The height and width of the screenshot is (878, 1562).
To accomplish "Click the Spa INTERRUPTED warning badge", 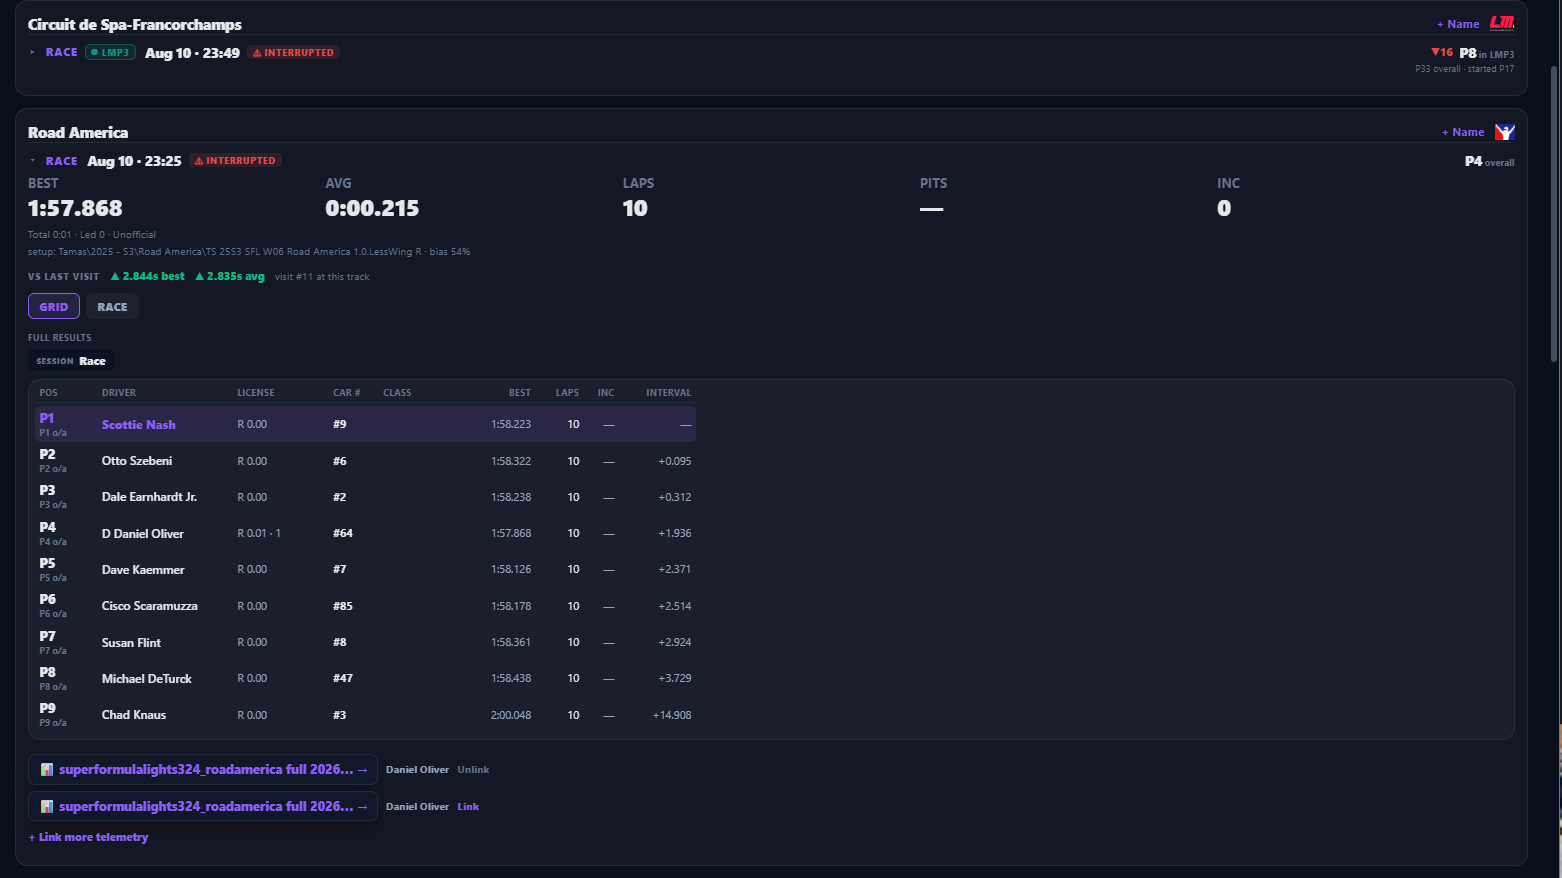I will pos(294,53).
